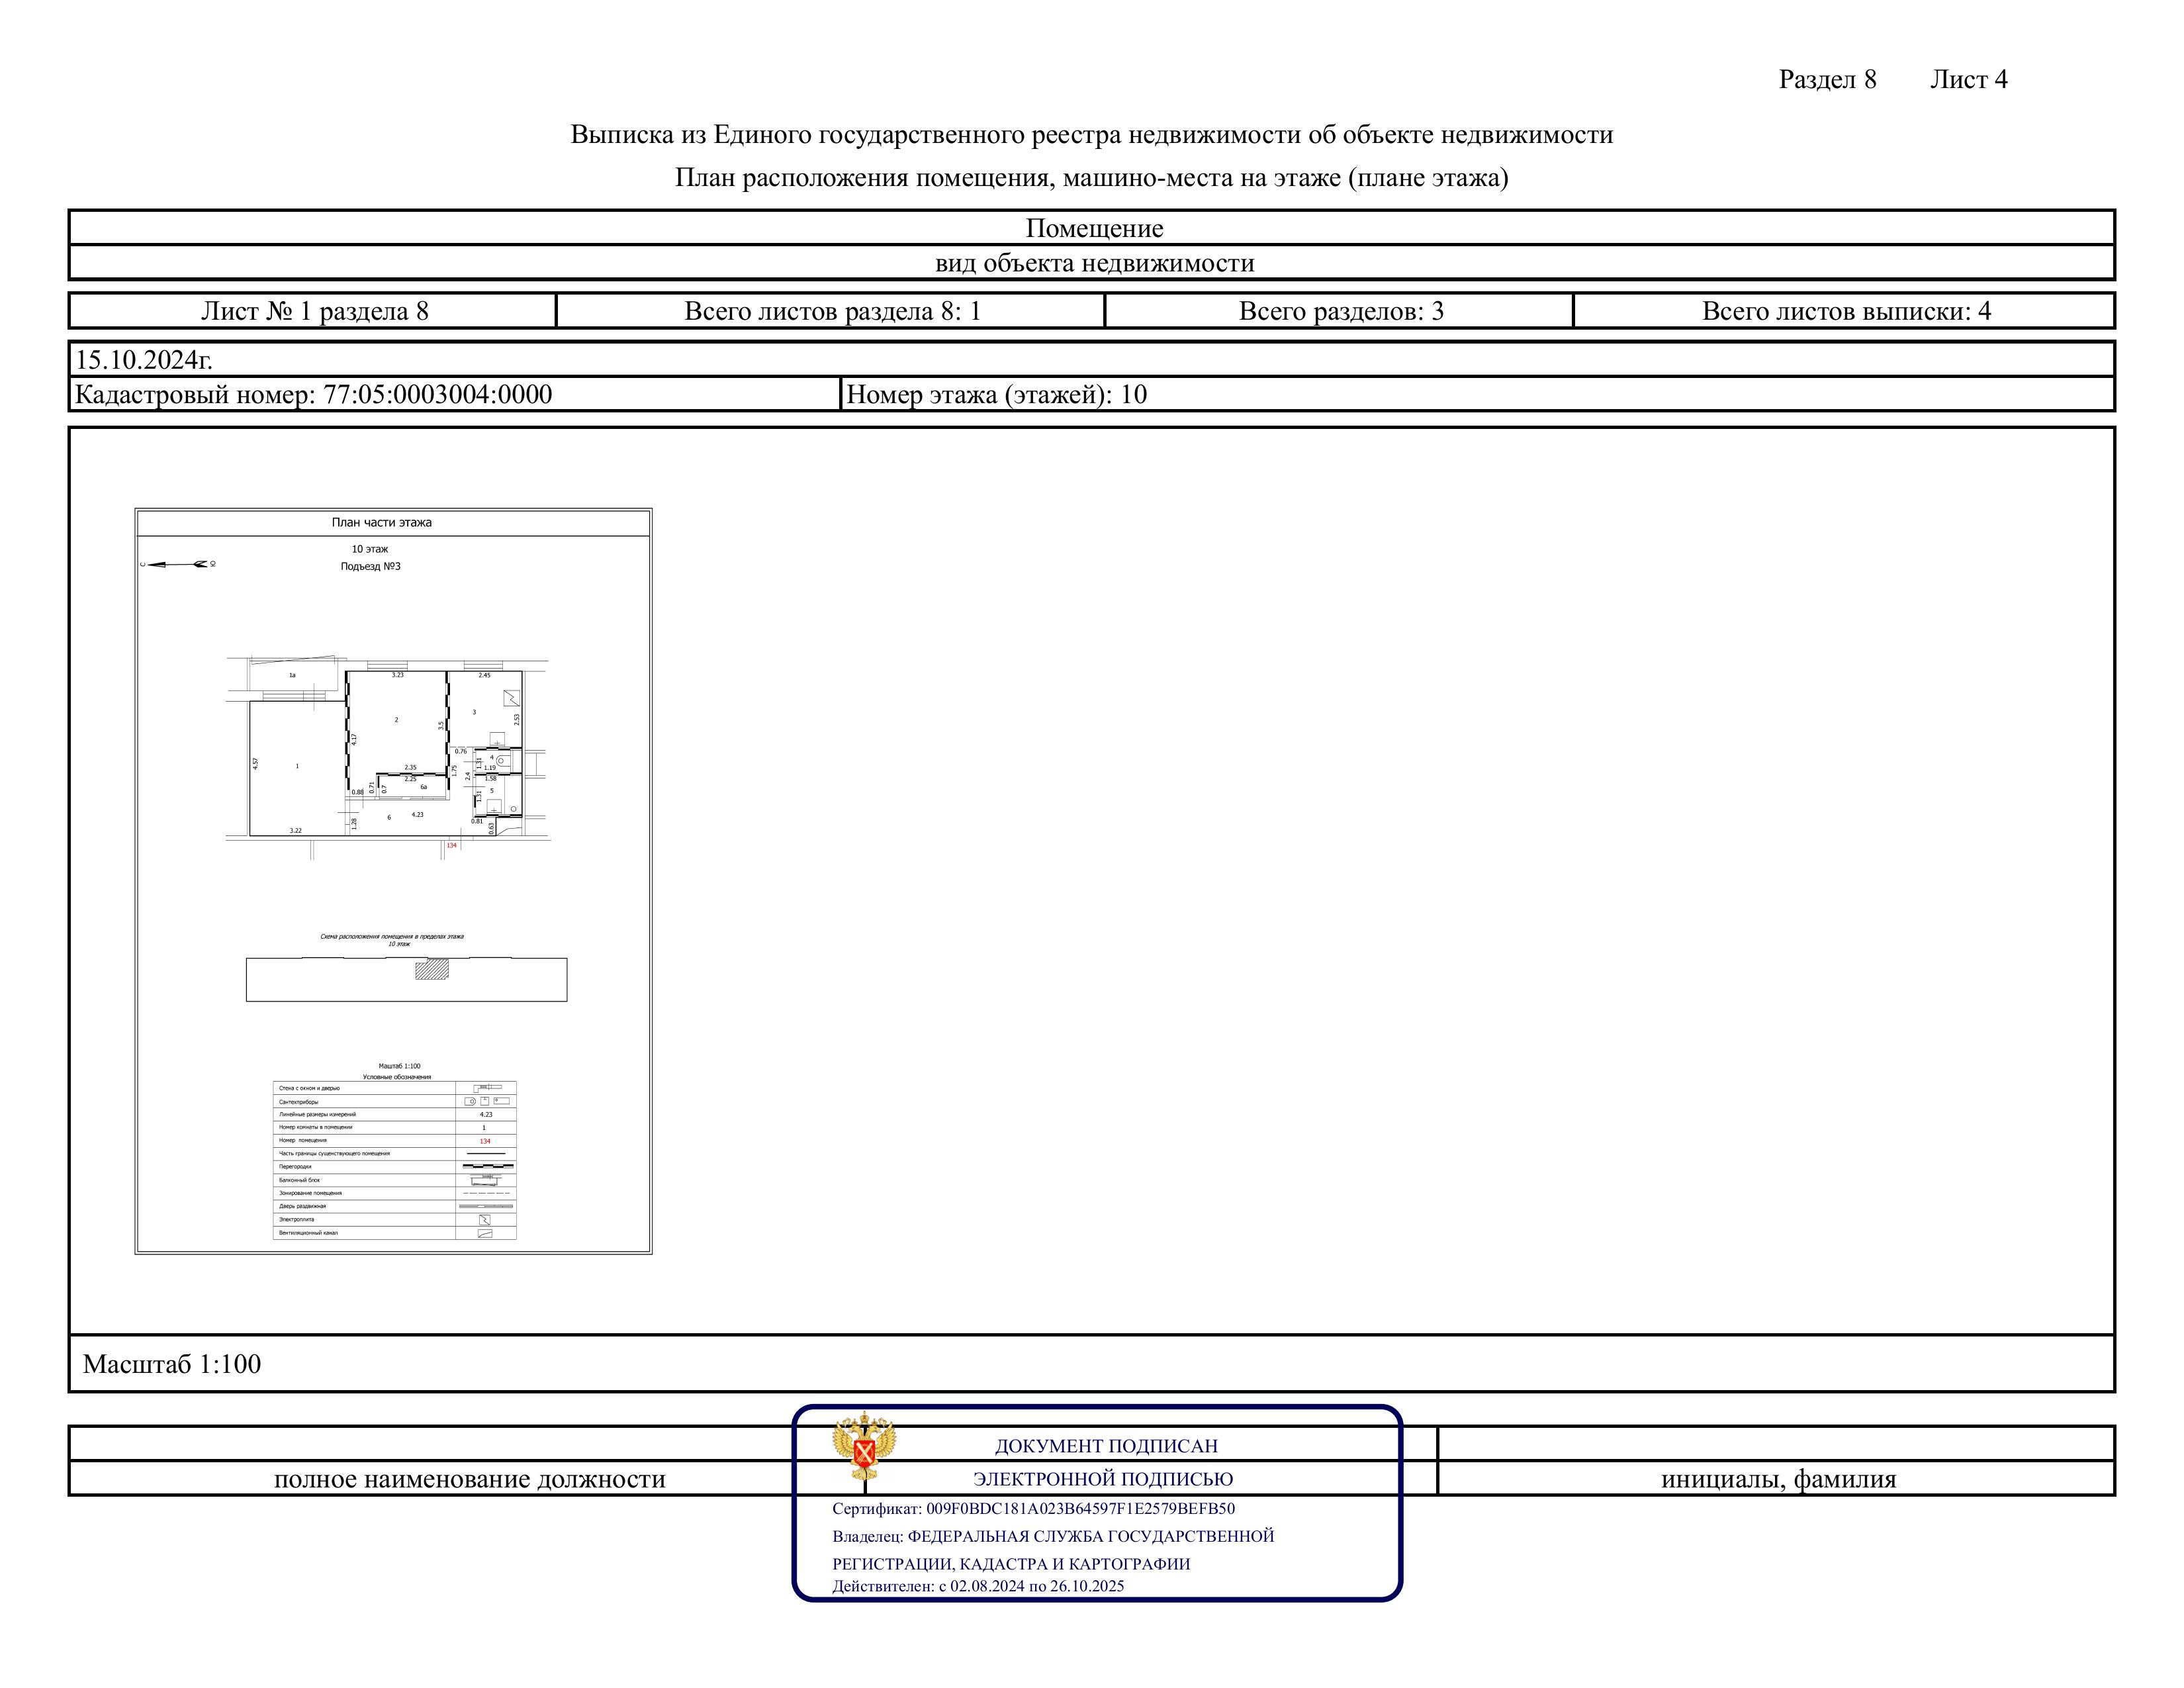Click the Сантехприборы legend symbols
The image size is (2184, 1688).
(x=486, y=1101)
